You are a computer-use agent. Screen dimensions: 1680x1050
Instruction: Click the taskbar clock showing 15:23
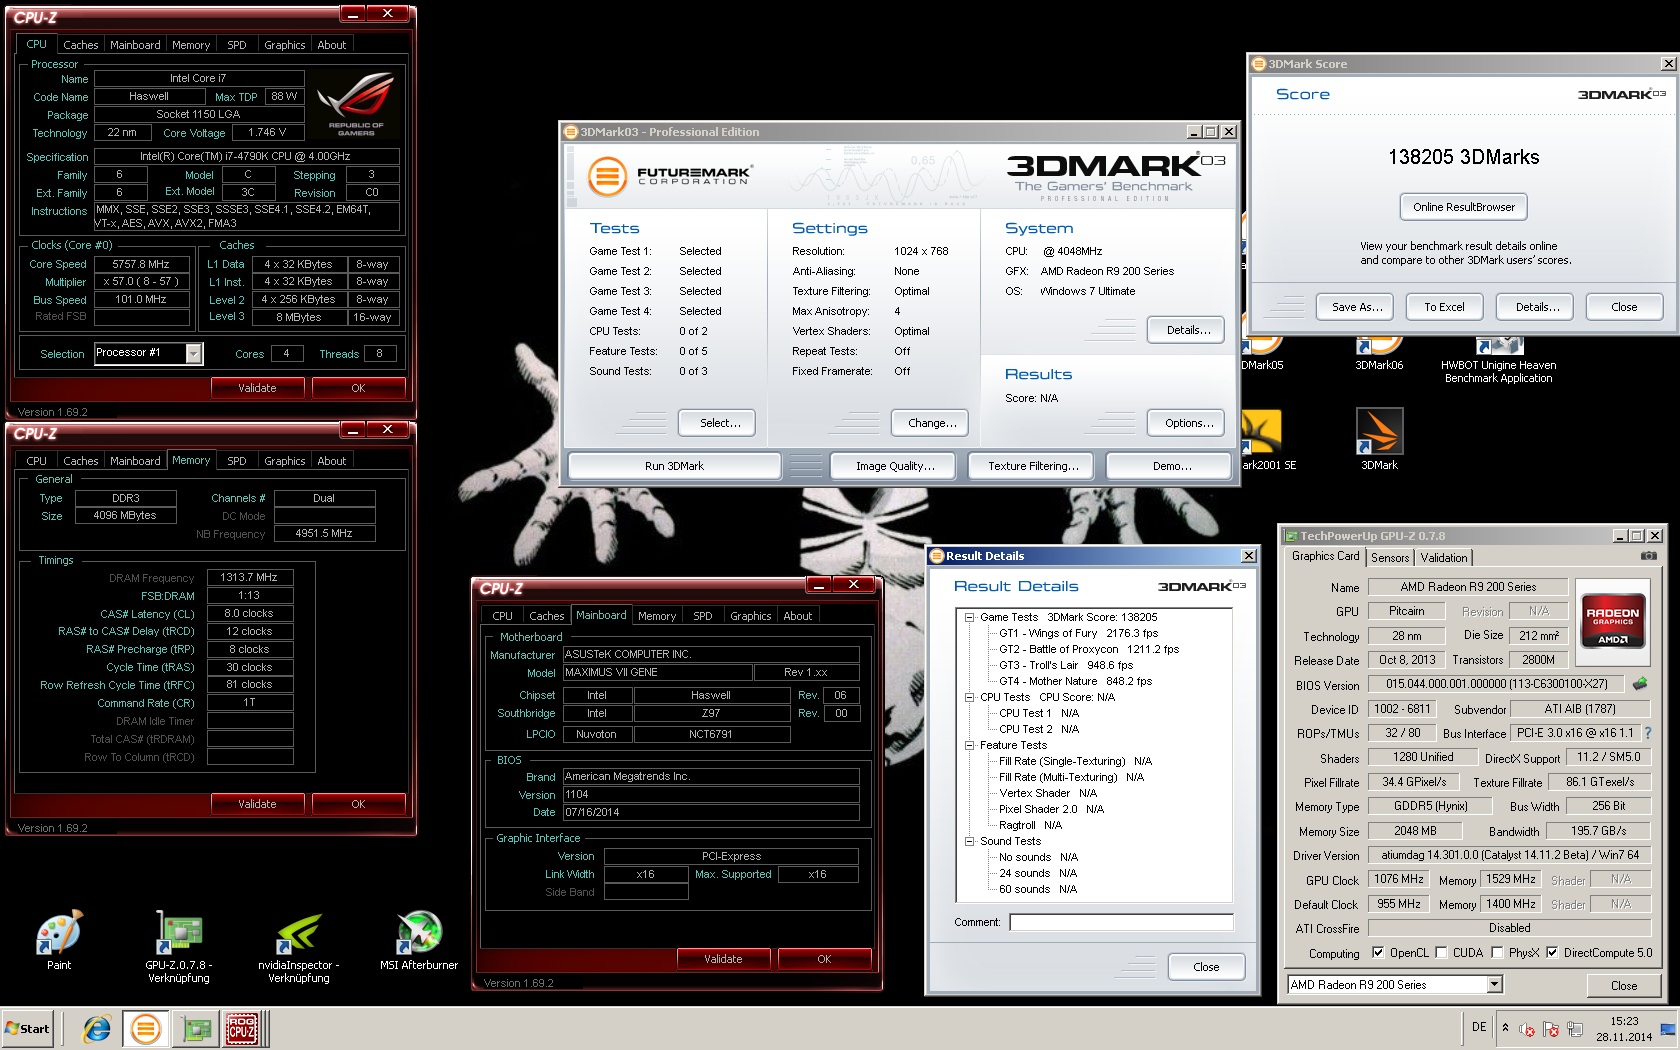(x=1624, y=1029)
